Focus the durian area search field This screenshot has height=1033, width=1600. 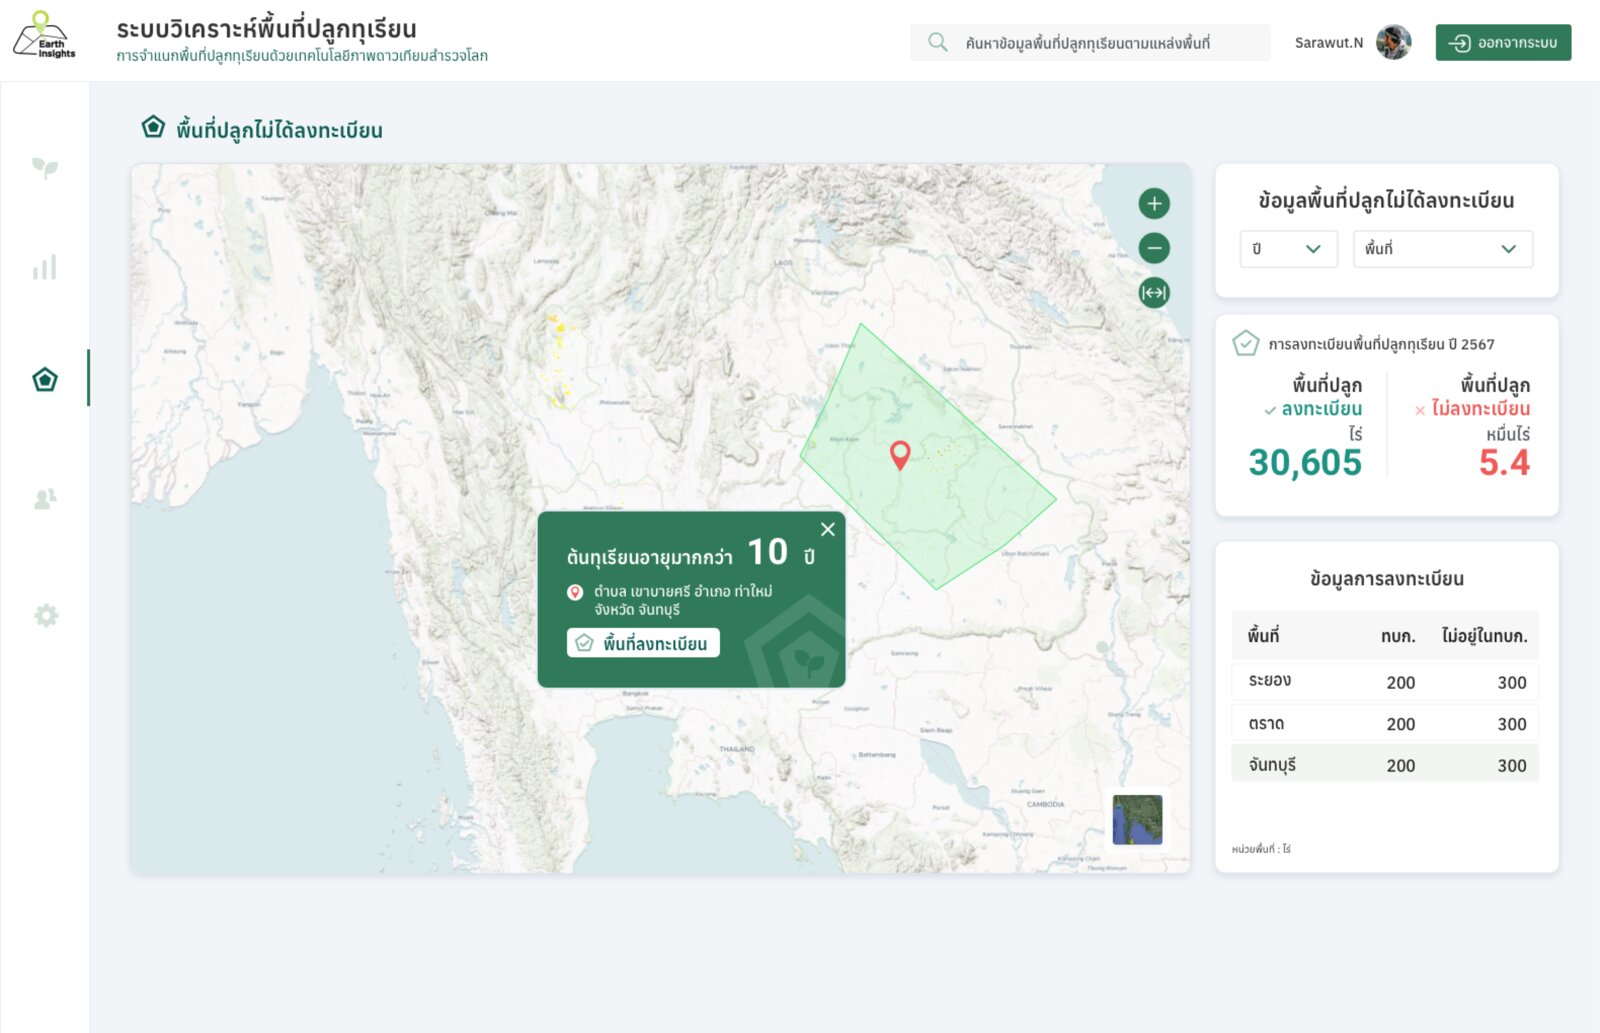(1090, 42)
